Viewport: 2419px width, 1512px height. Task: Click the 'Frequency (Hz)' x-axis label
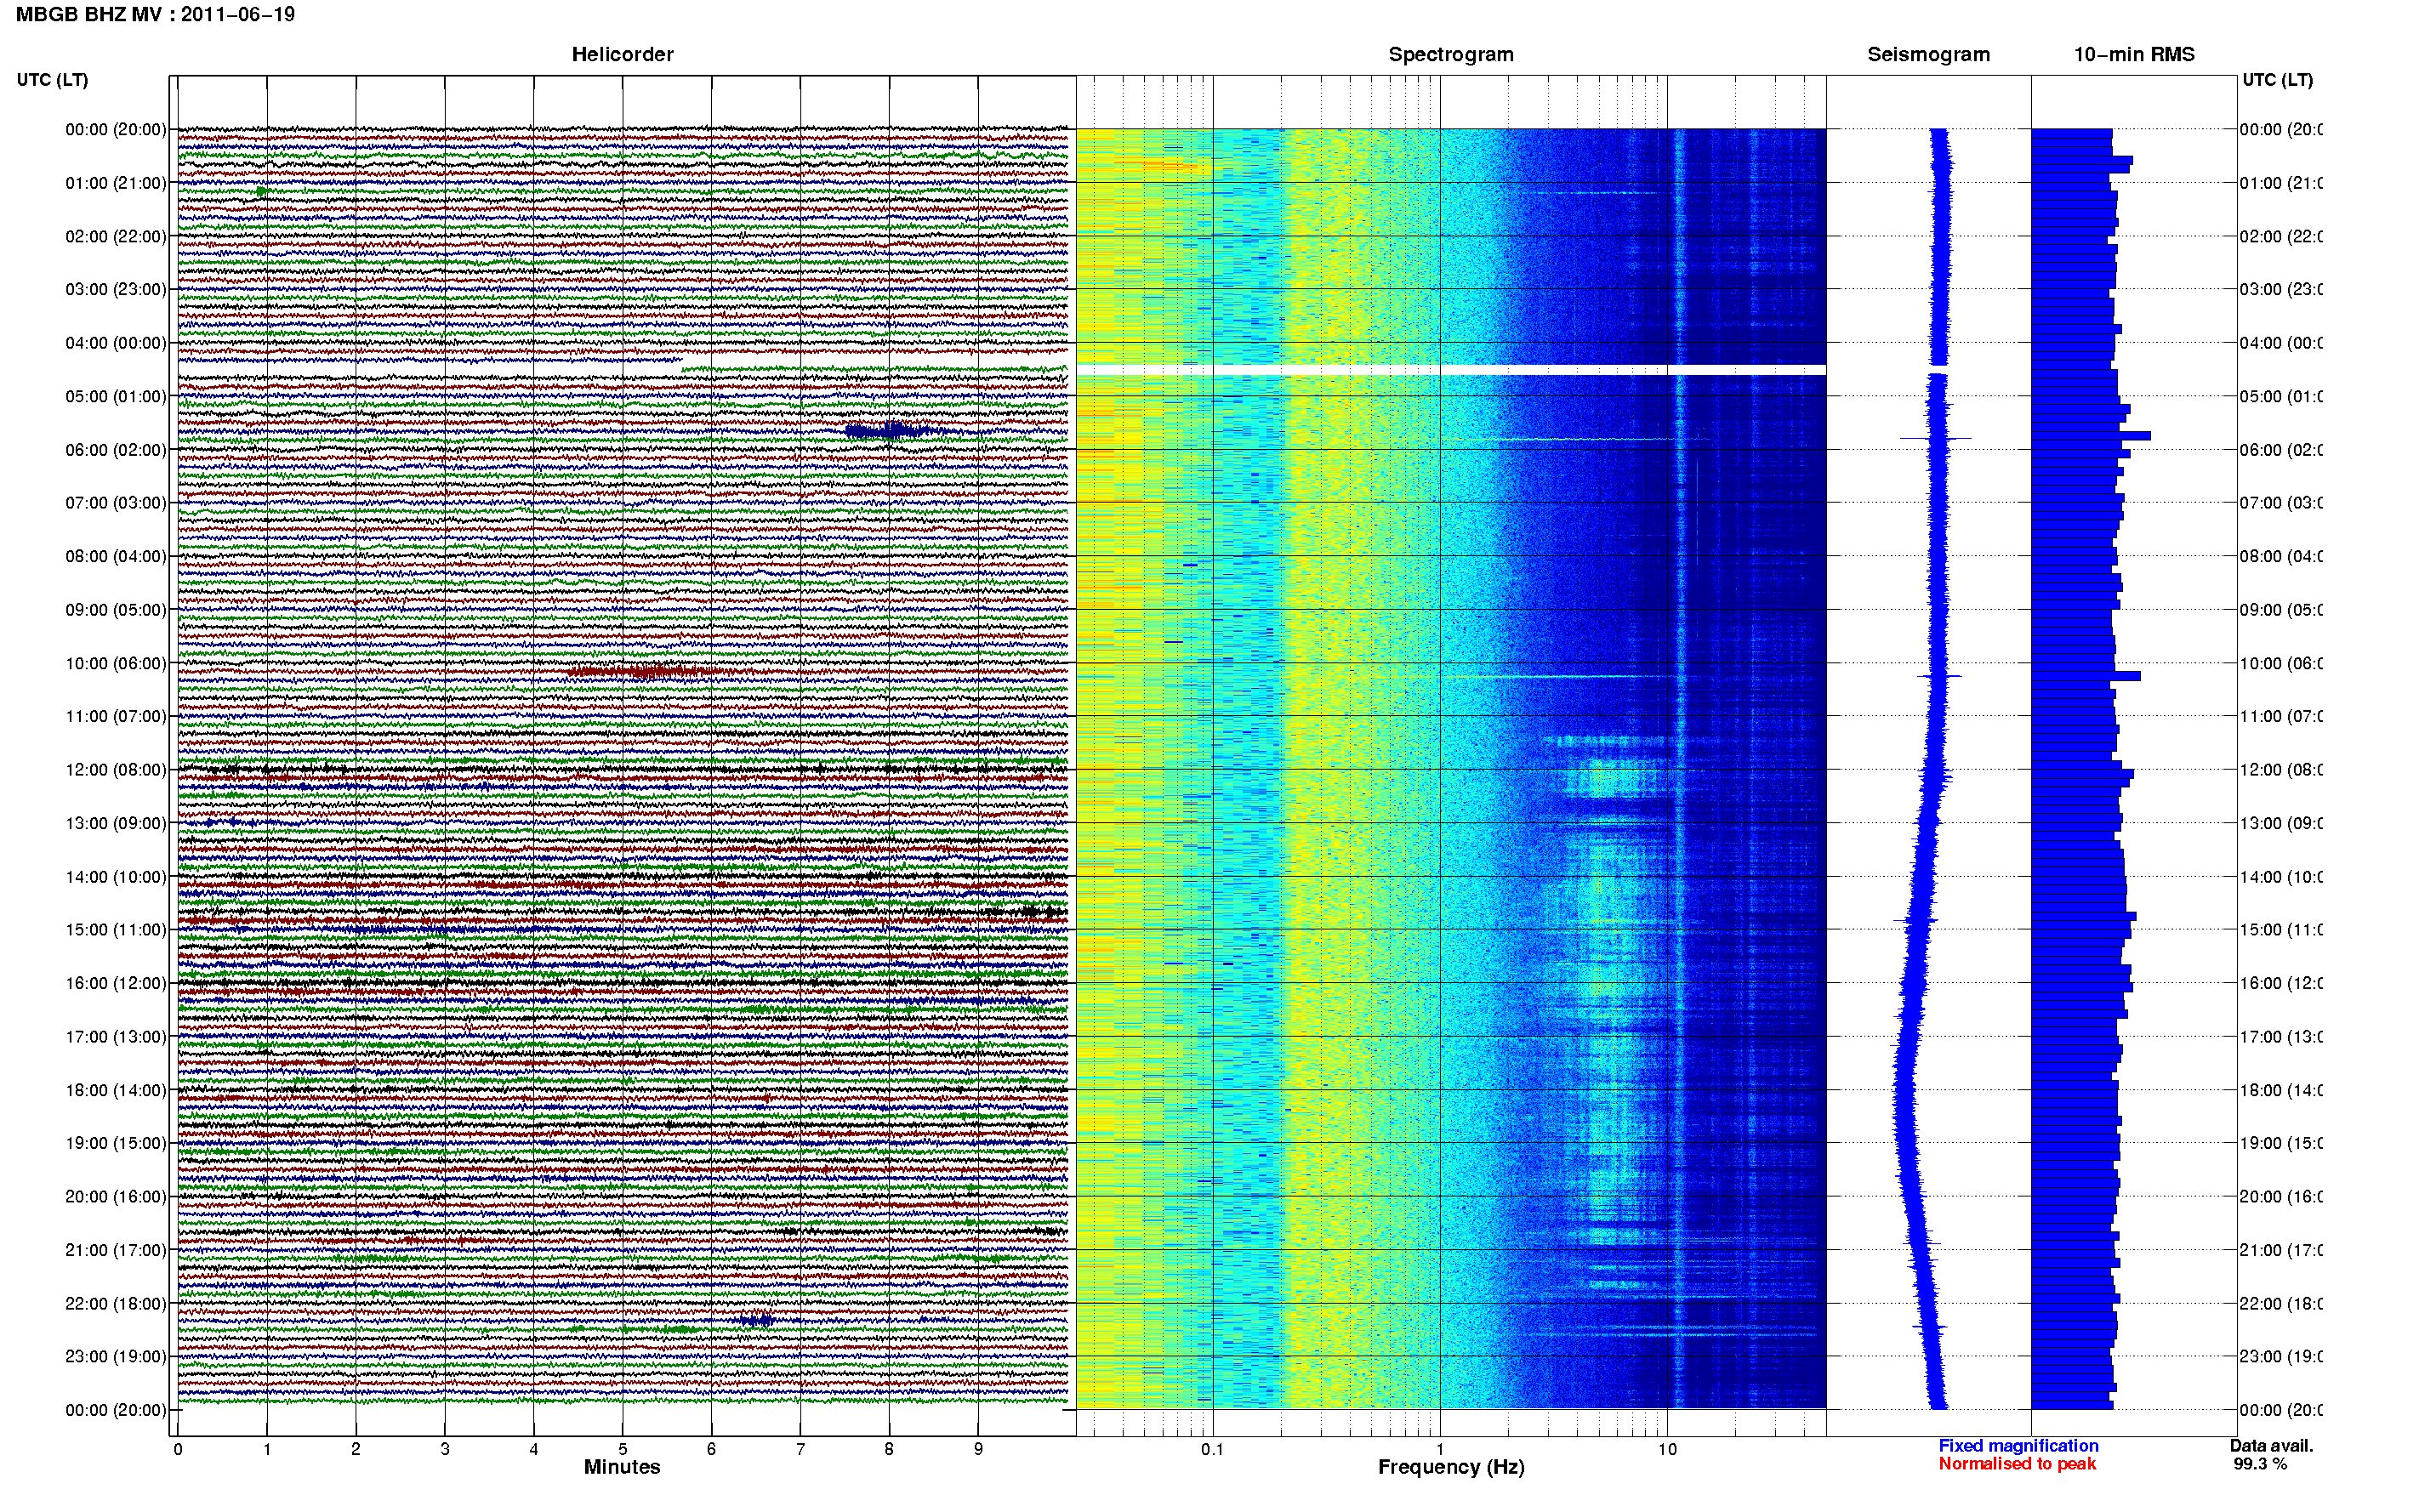pos(1451,1467)
